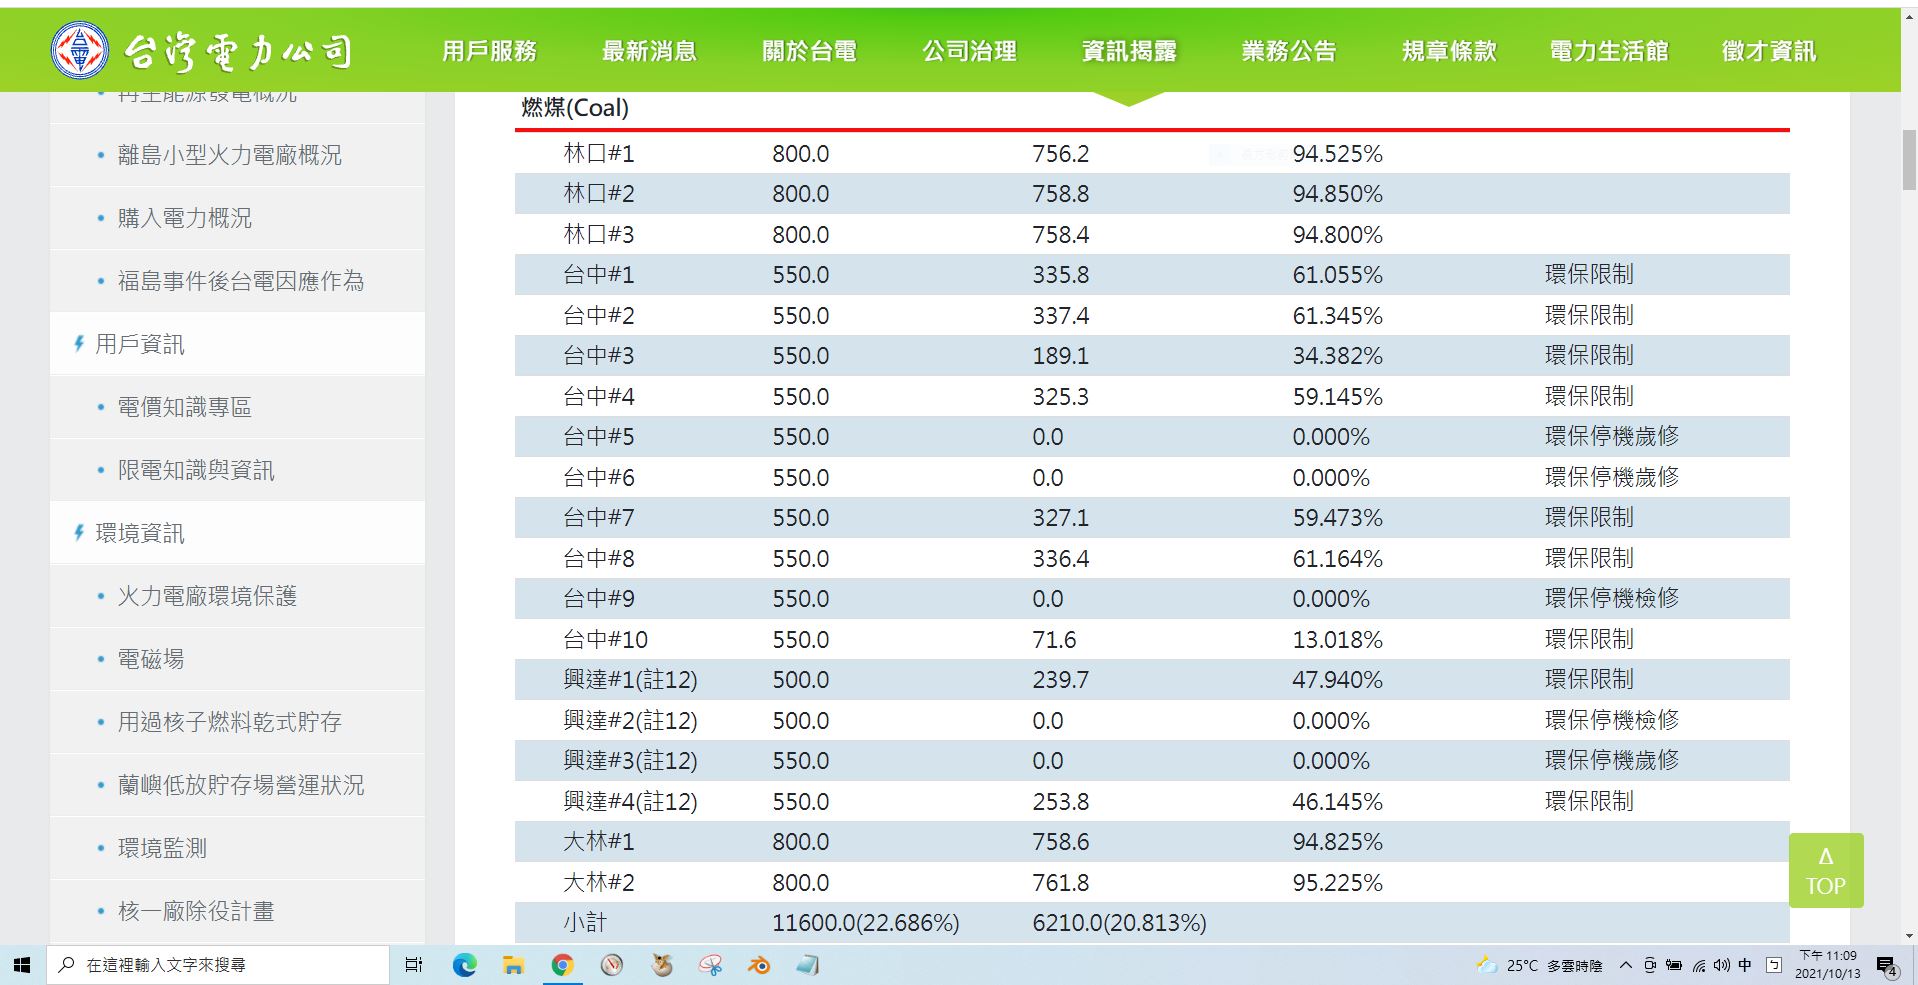This screenshot has width=1918, height=985.
Task: Open the notepad app icon in taskbar
Action: (x=808, y=965)
